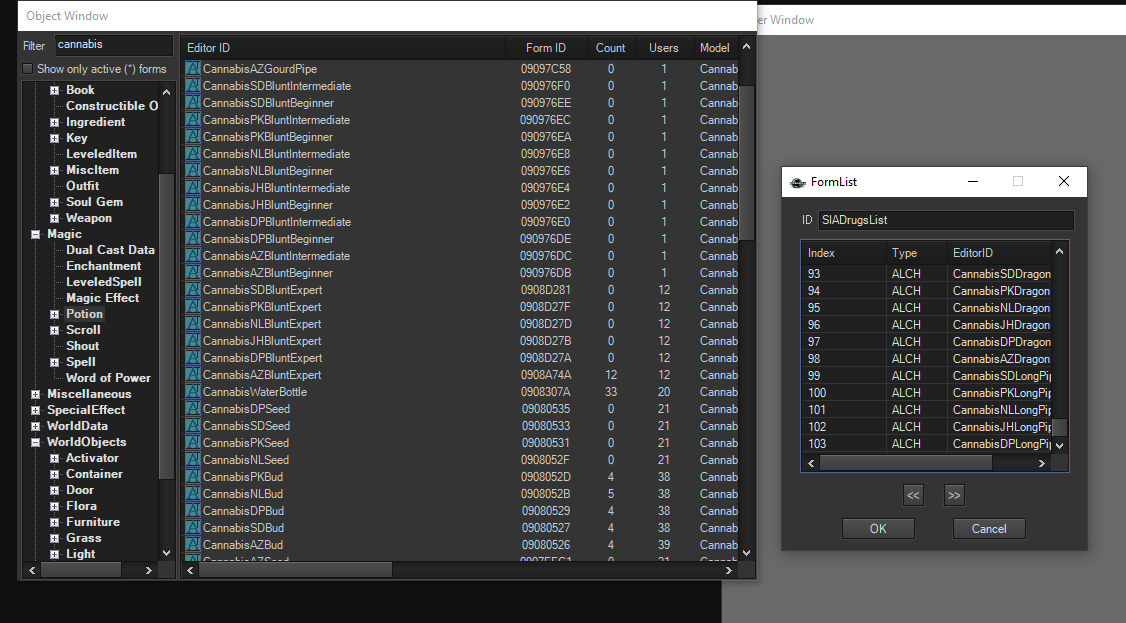This screenshot has width=1126, height=623.
Task: Expand the Spell tree node
Action: [54, 362]
